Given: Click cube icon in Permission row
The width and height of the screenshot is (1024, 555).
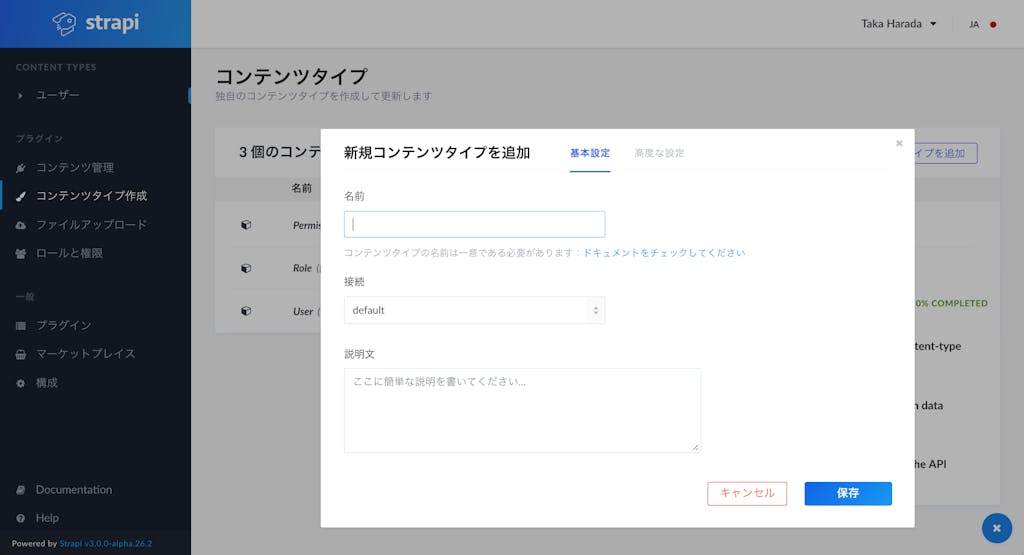Looking at the screenshot, I should (x=246, y=225).
